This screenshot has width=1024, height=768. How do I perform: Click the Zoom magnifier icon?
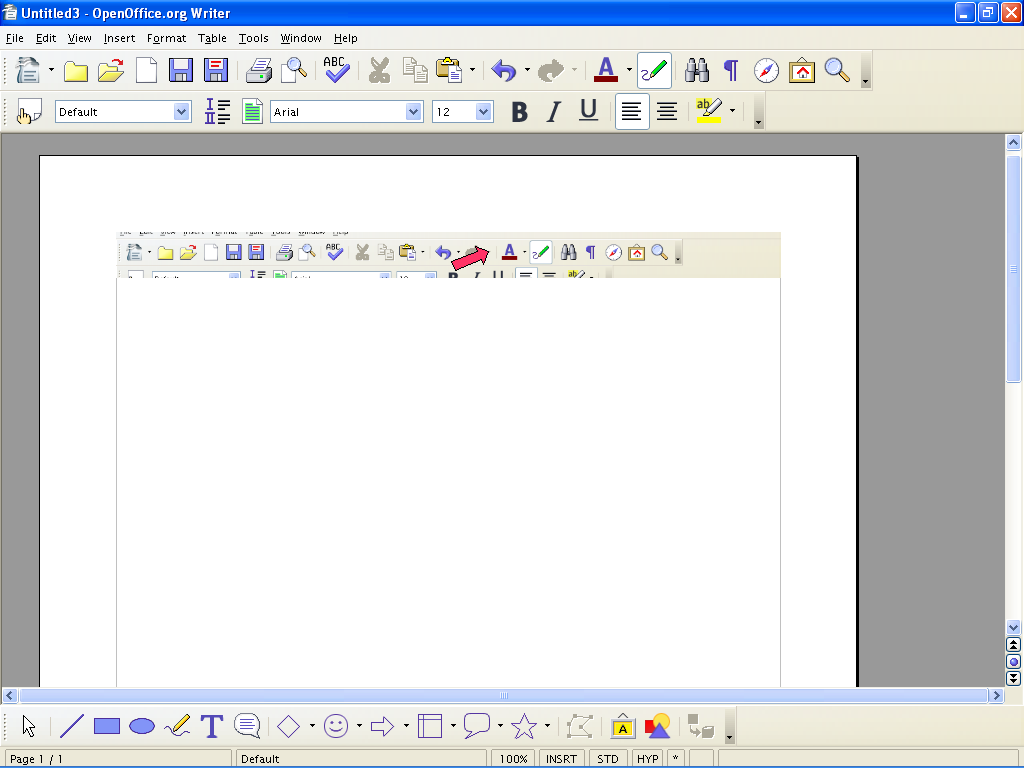[x=837, y=70]
